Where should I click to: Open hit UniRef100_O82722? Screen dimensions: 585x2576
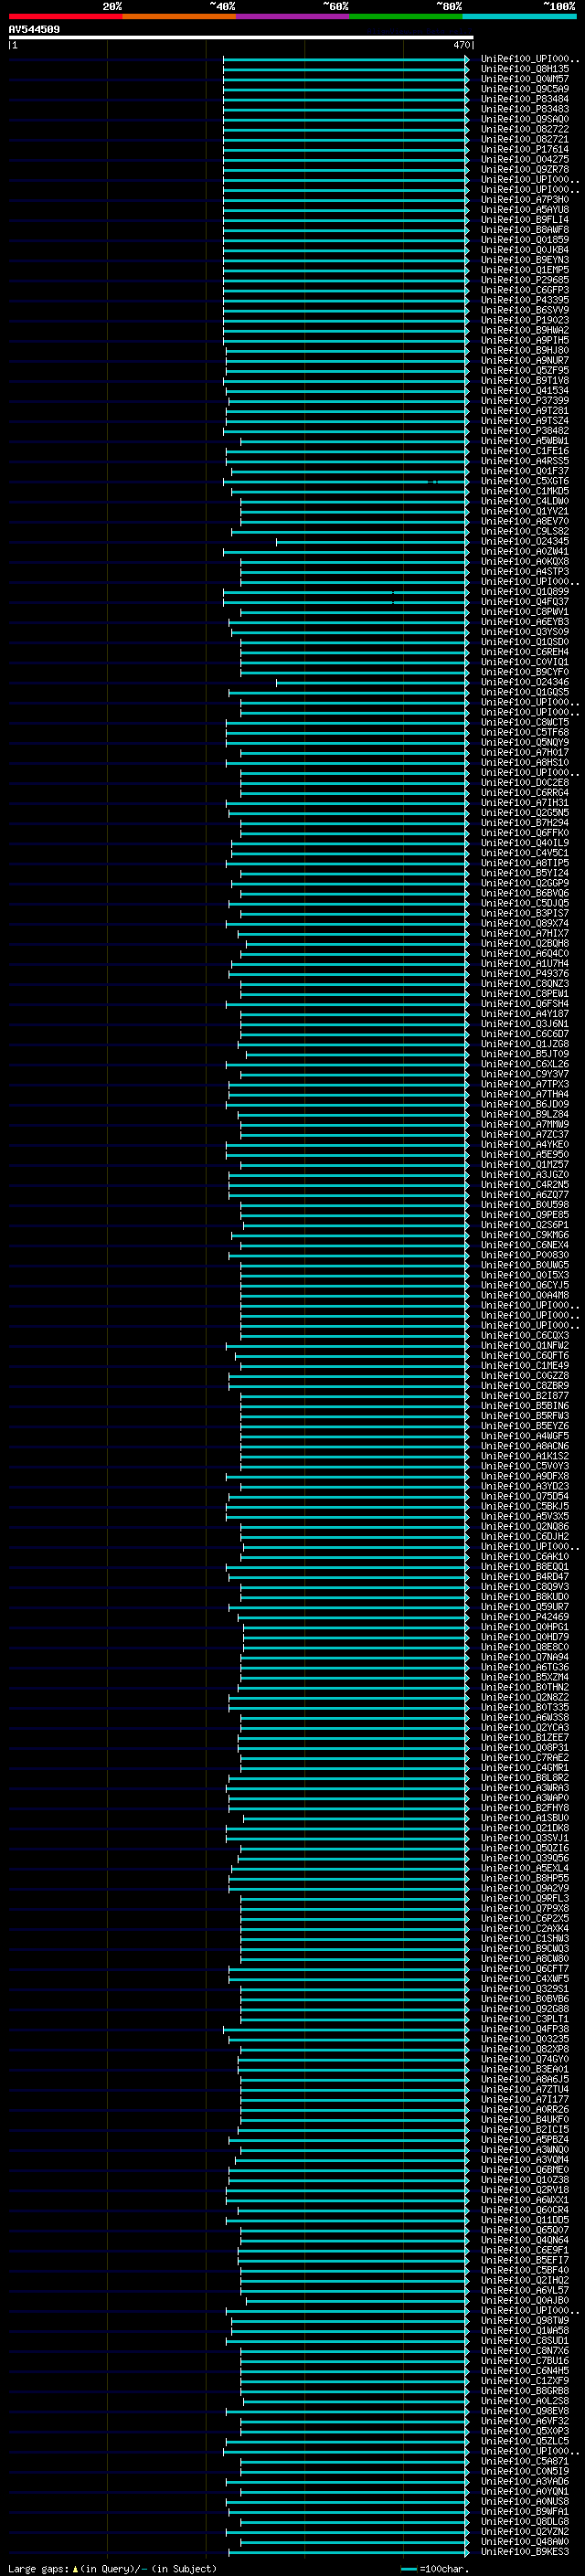click(x=524, y=129)
